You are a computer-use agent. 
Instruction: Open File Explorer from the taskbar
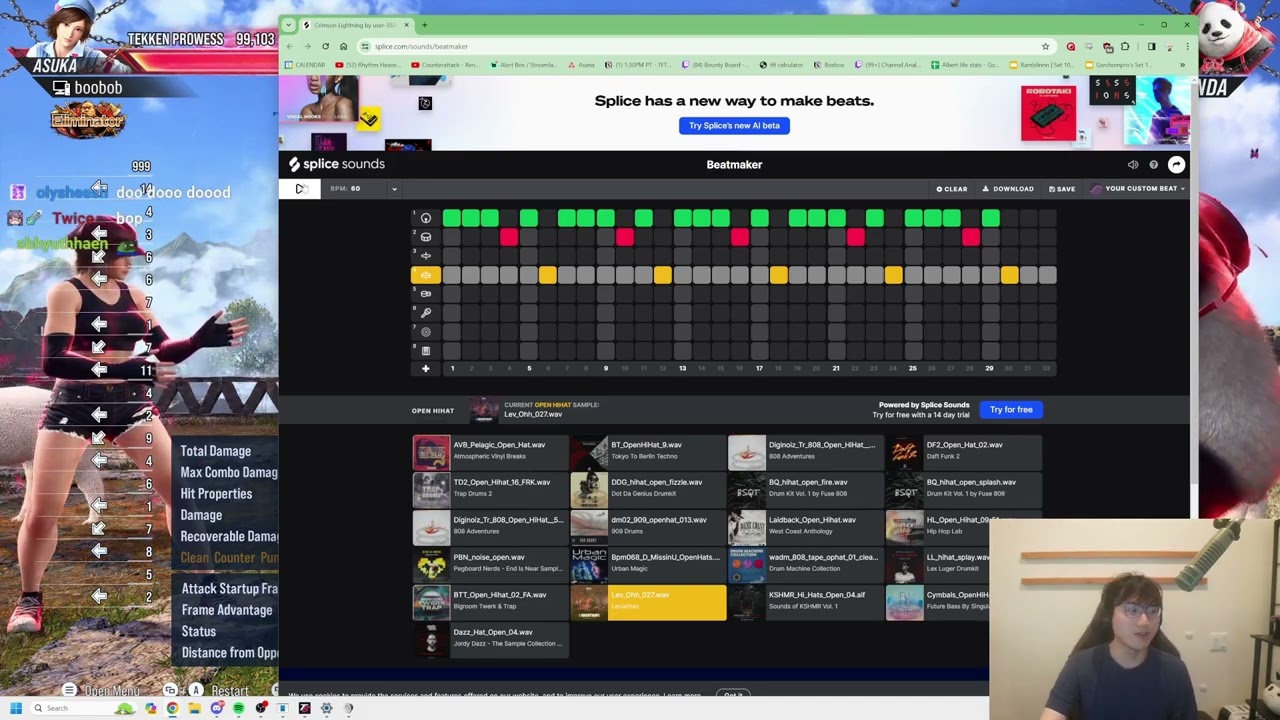(194, 708)
